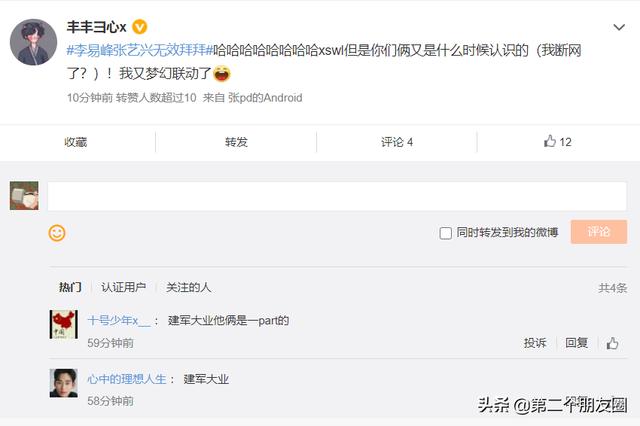Viewport: 640px width, 426px height.
Task: Click 转发 to repost
Action: [x=236, y=142]
